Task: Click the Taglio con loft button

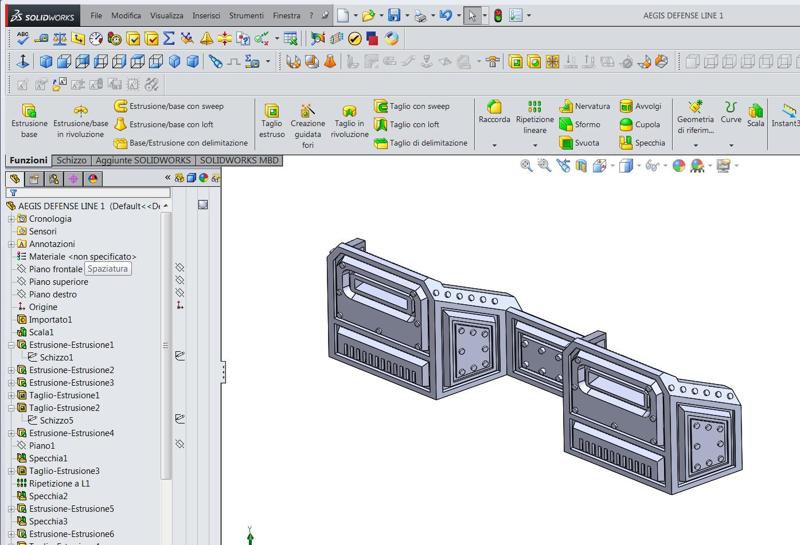Action: point(411,125)
